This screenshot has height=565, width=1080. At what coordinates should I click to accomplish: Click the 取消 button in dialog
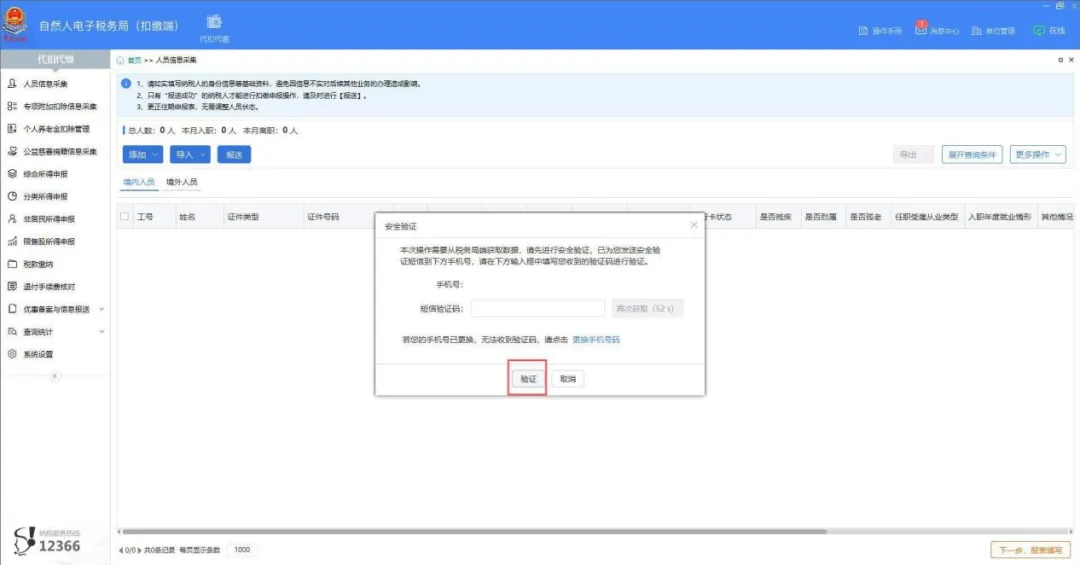pyautogui.click(x=568, y=379)
